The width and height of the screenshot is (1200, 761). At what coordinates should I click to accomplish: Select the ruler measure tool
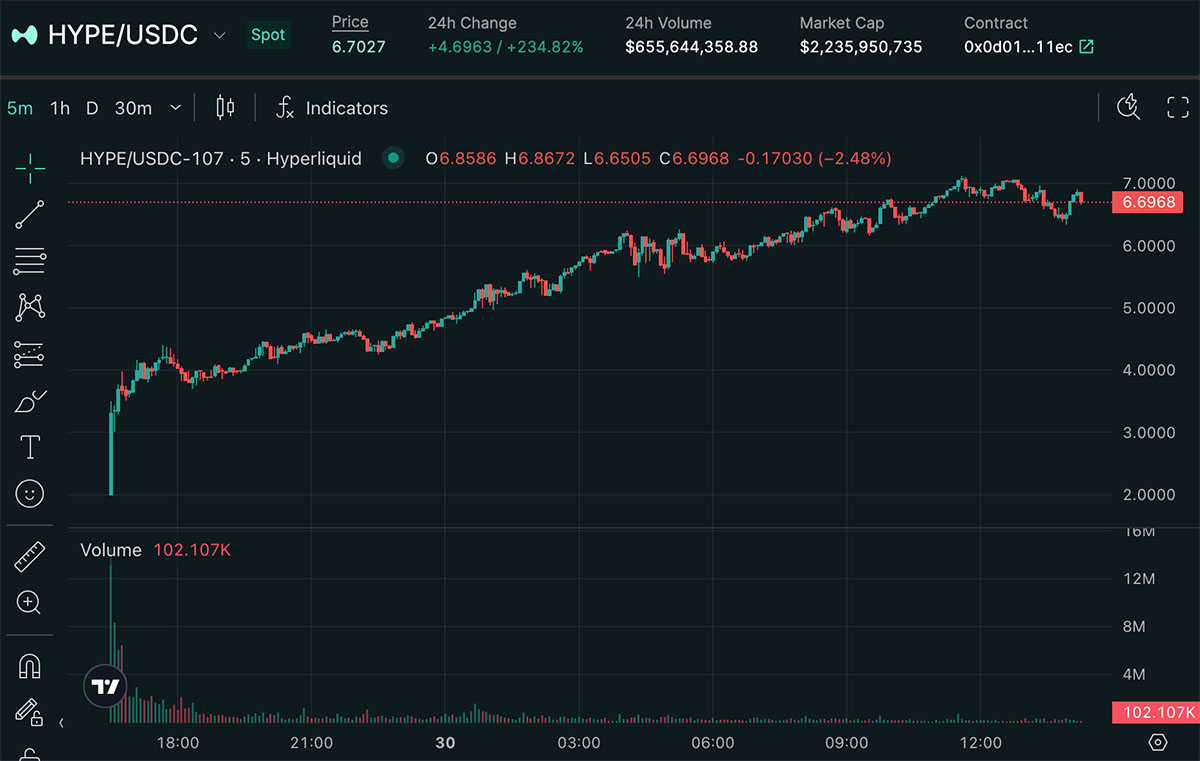coord(30,557)
